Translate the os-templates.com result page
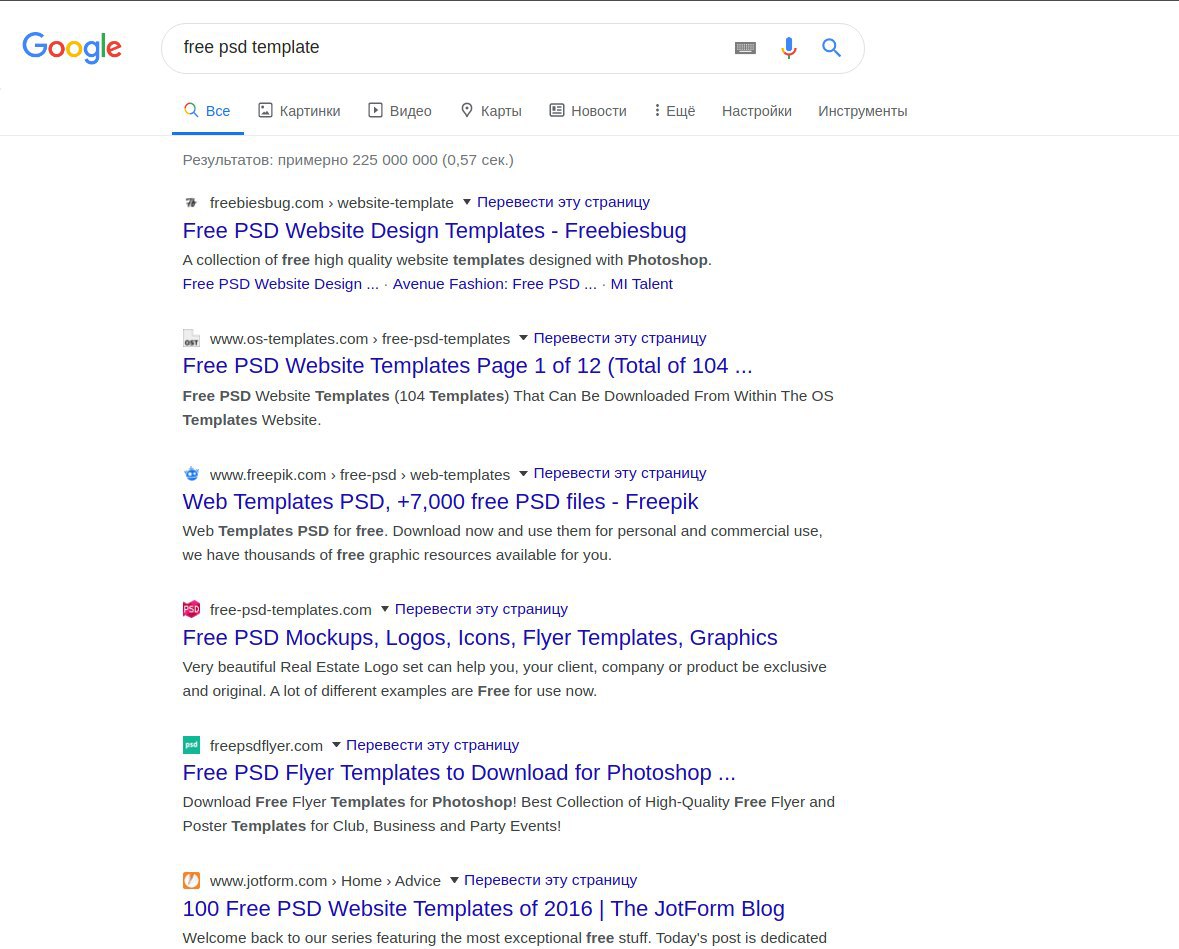 pos(620,338)
